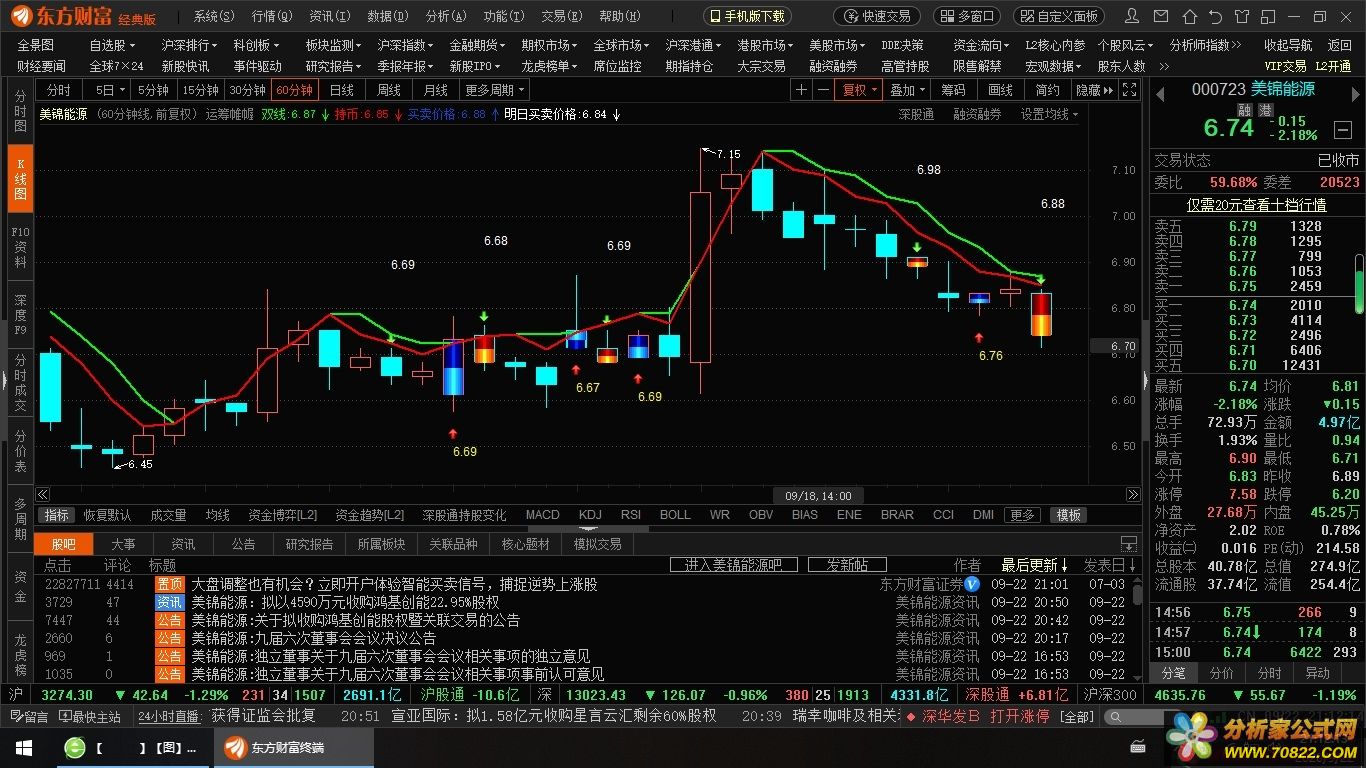Viewport: 1366px width, 768px height.
Task: Expand 资金流向 dropdown
Action: click(981, 45)
